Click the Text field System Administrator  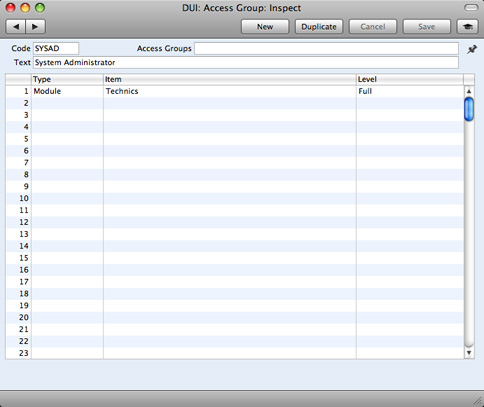(246, 62)
